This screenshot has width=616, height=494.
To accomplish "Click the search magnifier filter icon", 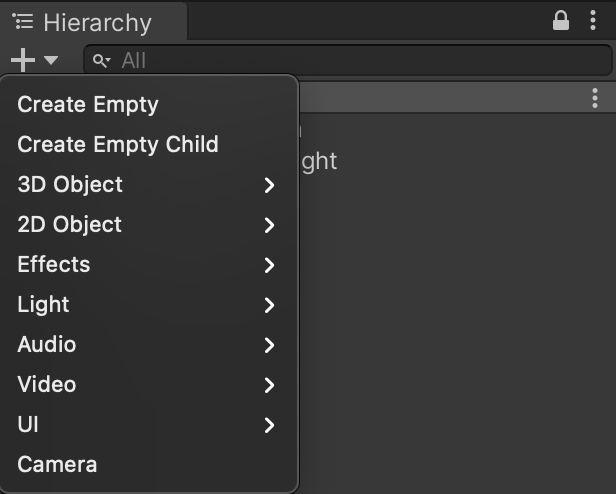I will click(x=101, y=61).
